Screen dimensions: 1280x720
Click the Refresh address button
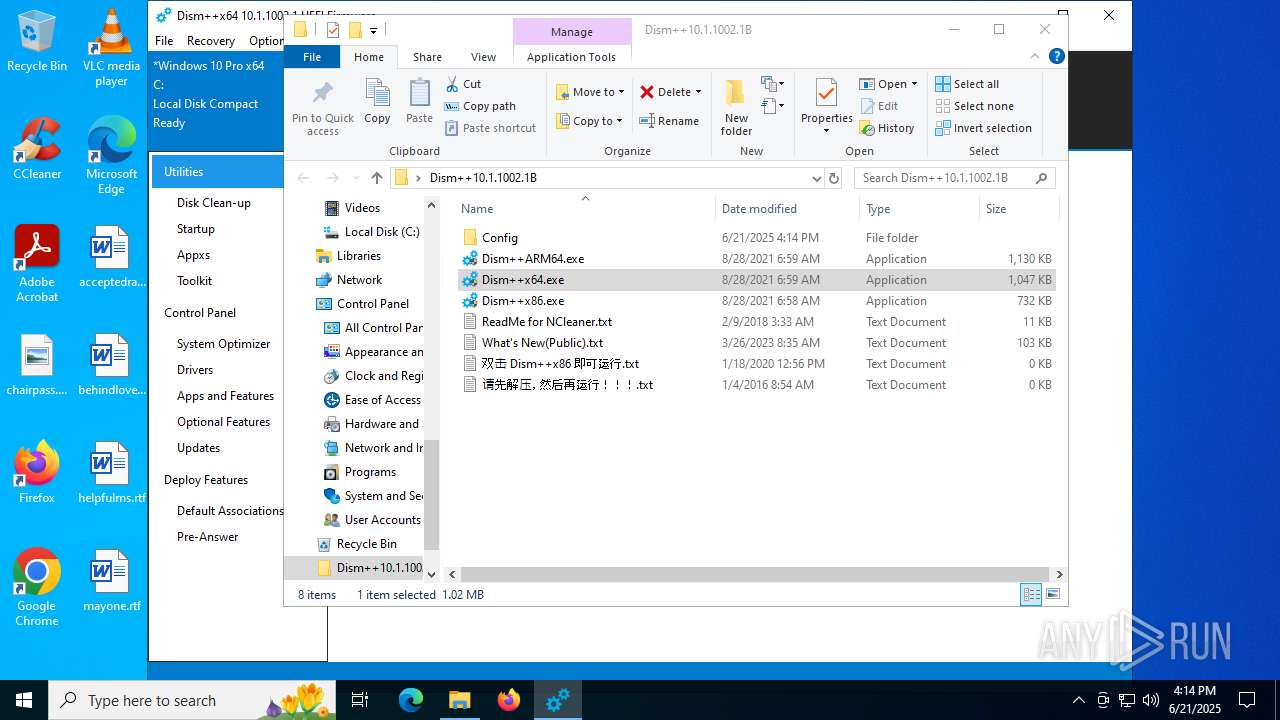coord(834,178)
